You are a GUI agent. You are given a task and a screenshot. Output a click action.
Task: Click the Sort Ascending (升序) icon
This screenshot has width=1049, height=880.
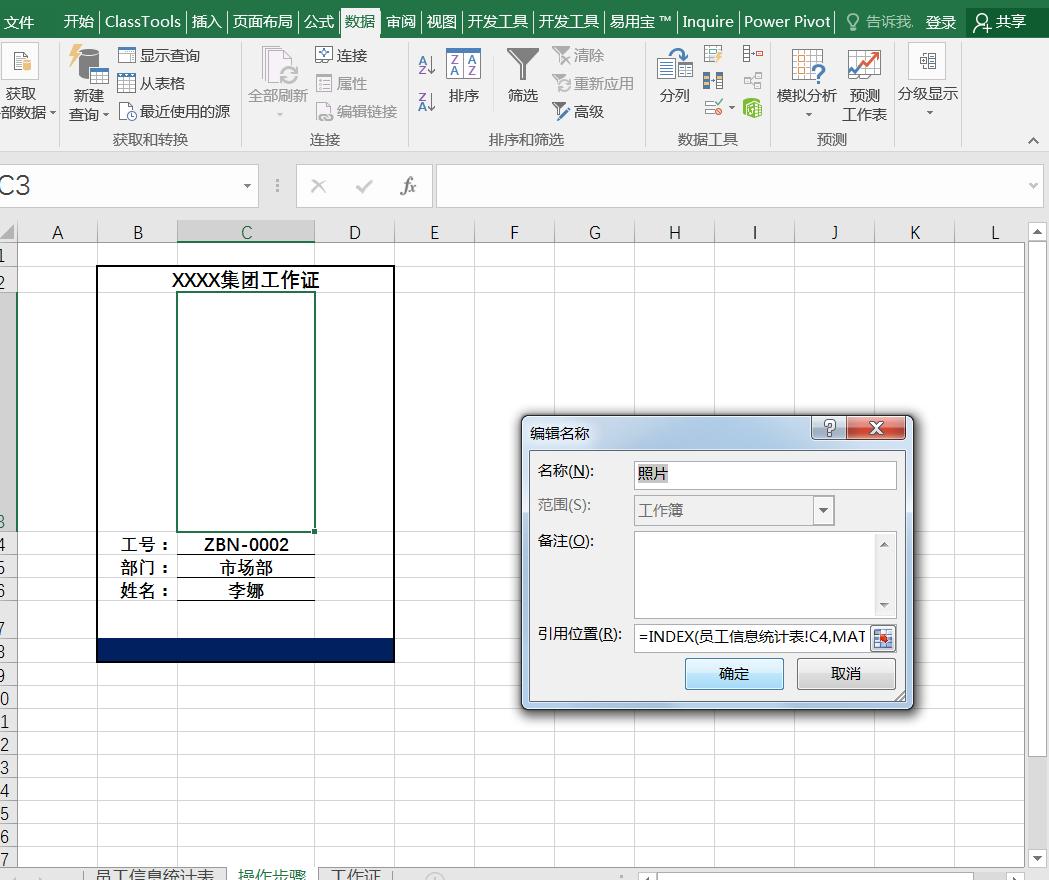(425, 63)
